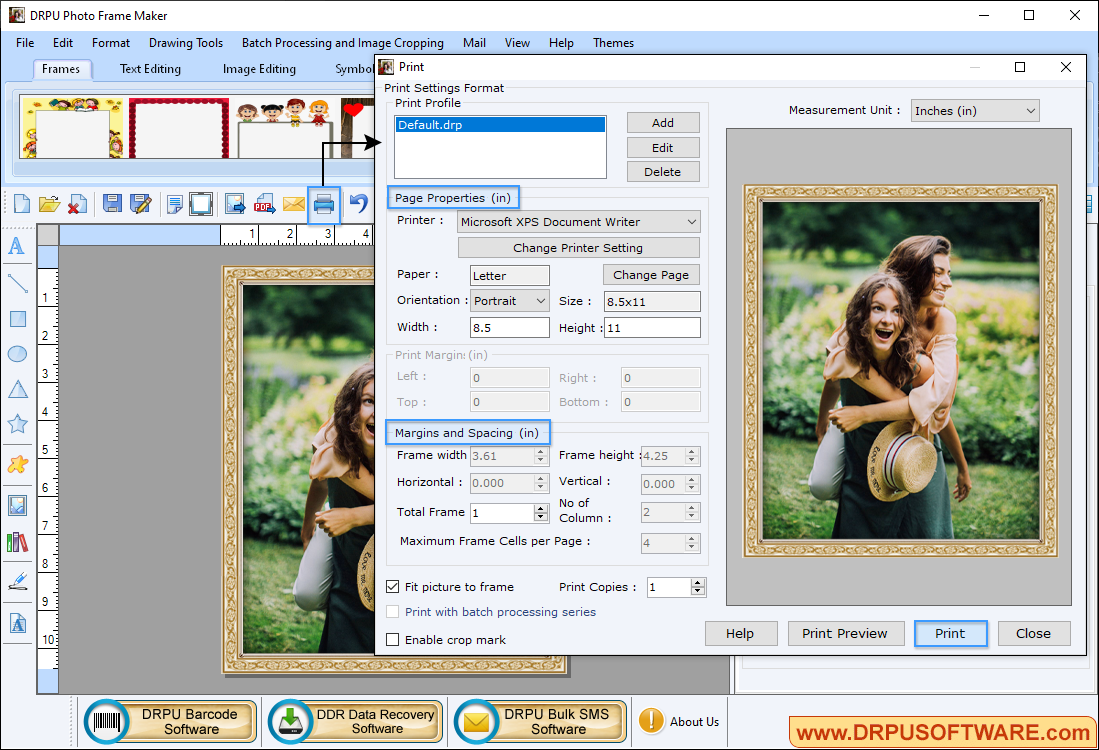The height and width of the screenshot is (750, 1099).
Task: Choose the Ellipse shape tool
Action: [x=16, y=354]
